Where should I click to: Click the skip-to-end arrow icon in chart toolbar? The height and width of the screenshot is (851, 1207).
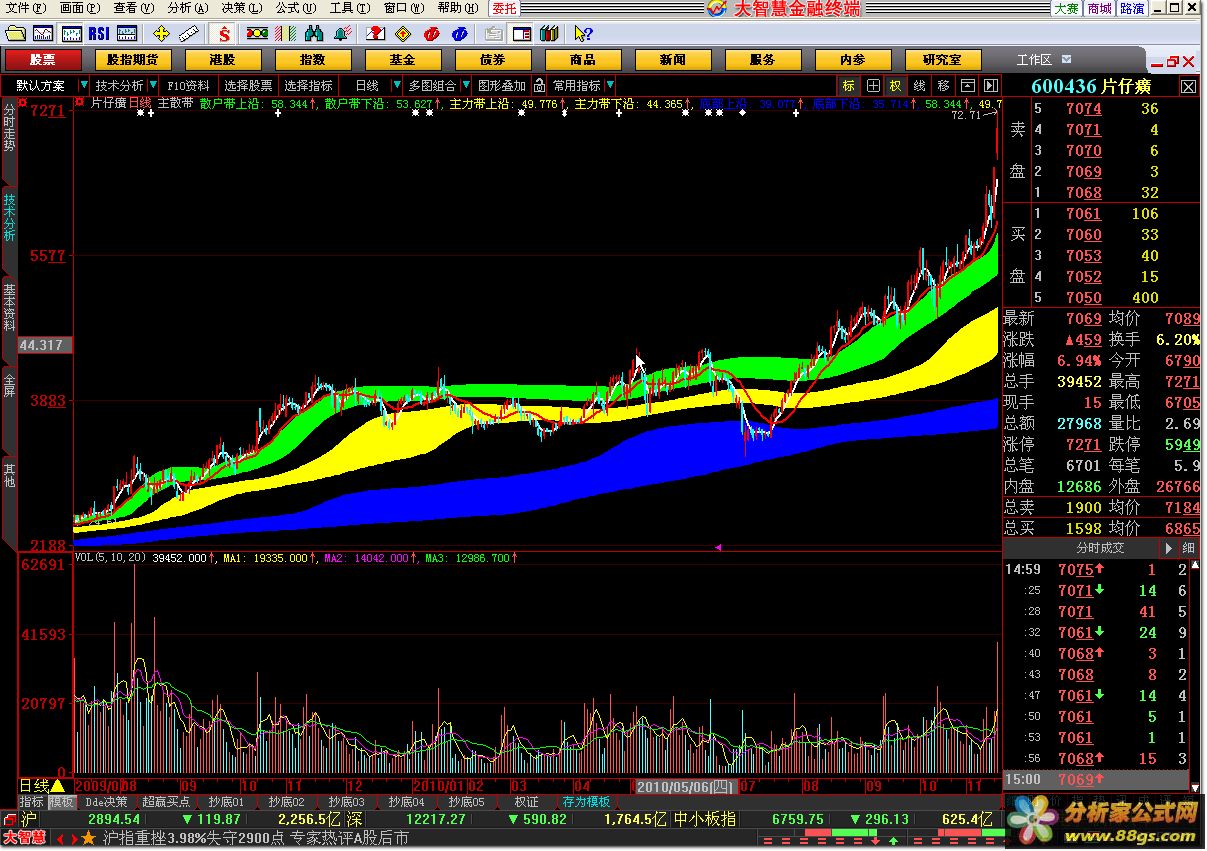coord(991,85)
